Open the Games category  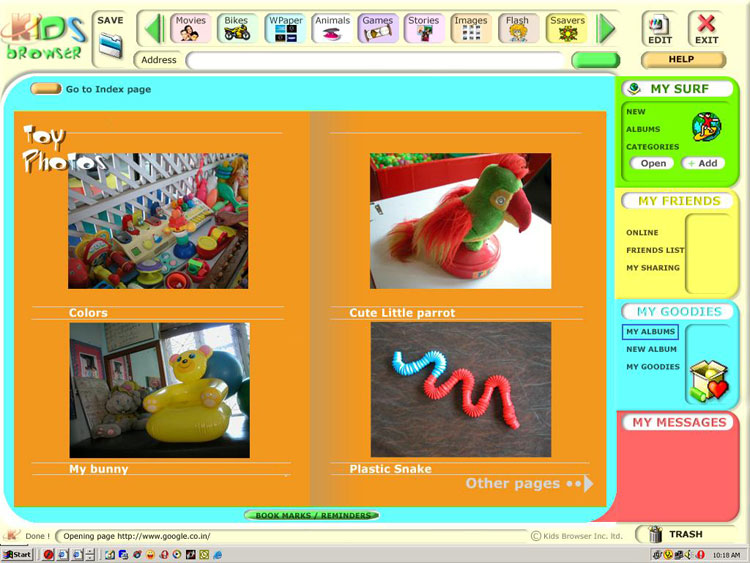click(377, 28)
